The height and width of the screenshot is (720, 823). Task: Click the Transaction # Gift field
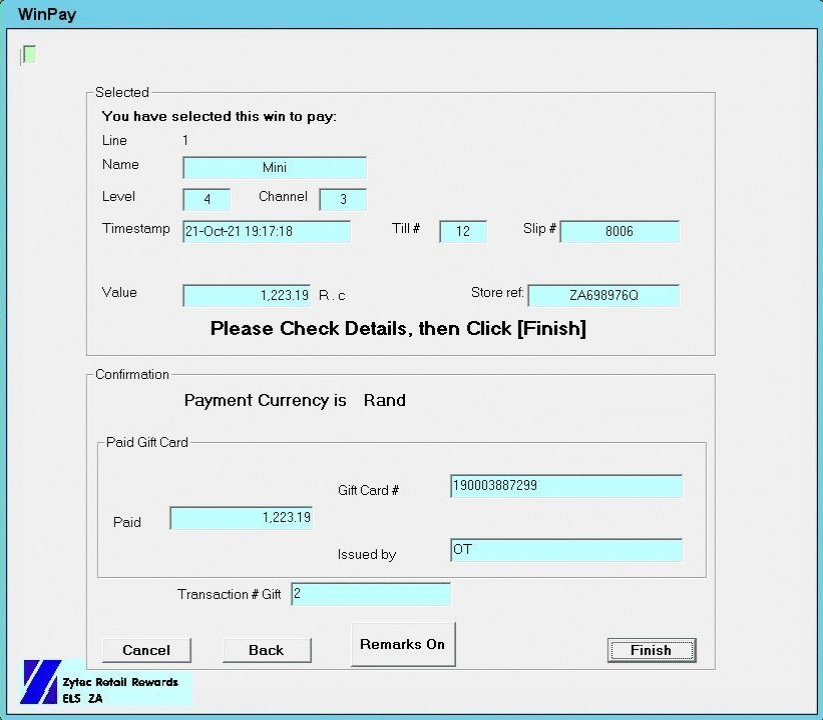[371, 594]
